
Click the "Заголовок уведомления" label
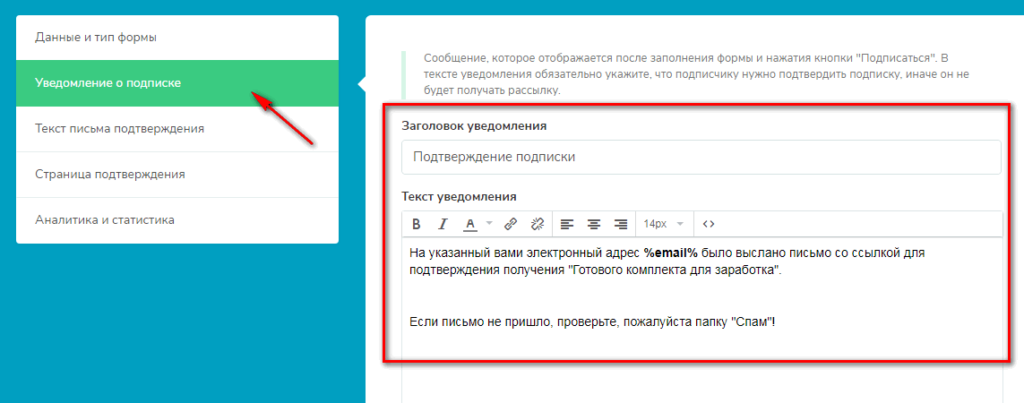tap(474, 126)
